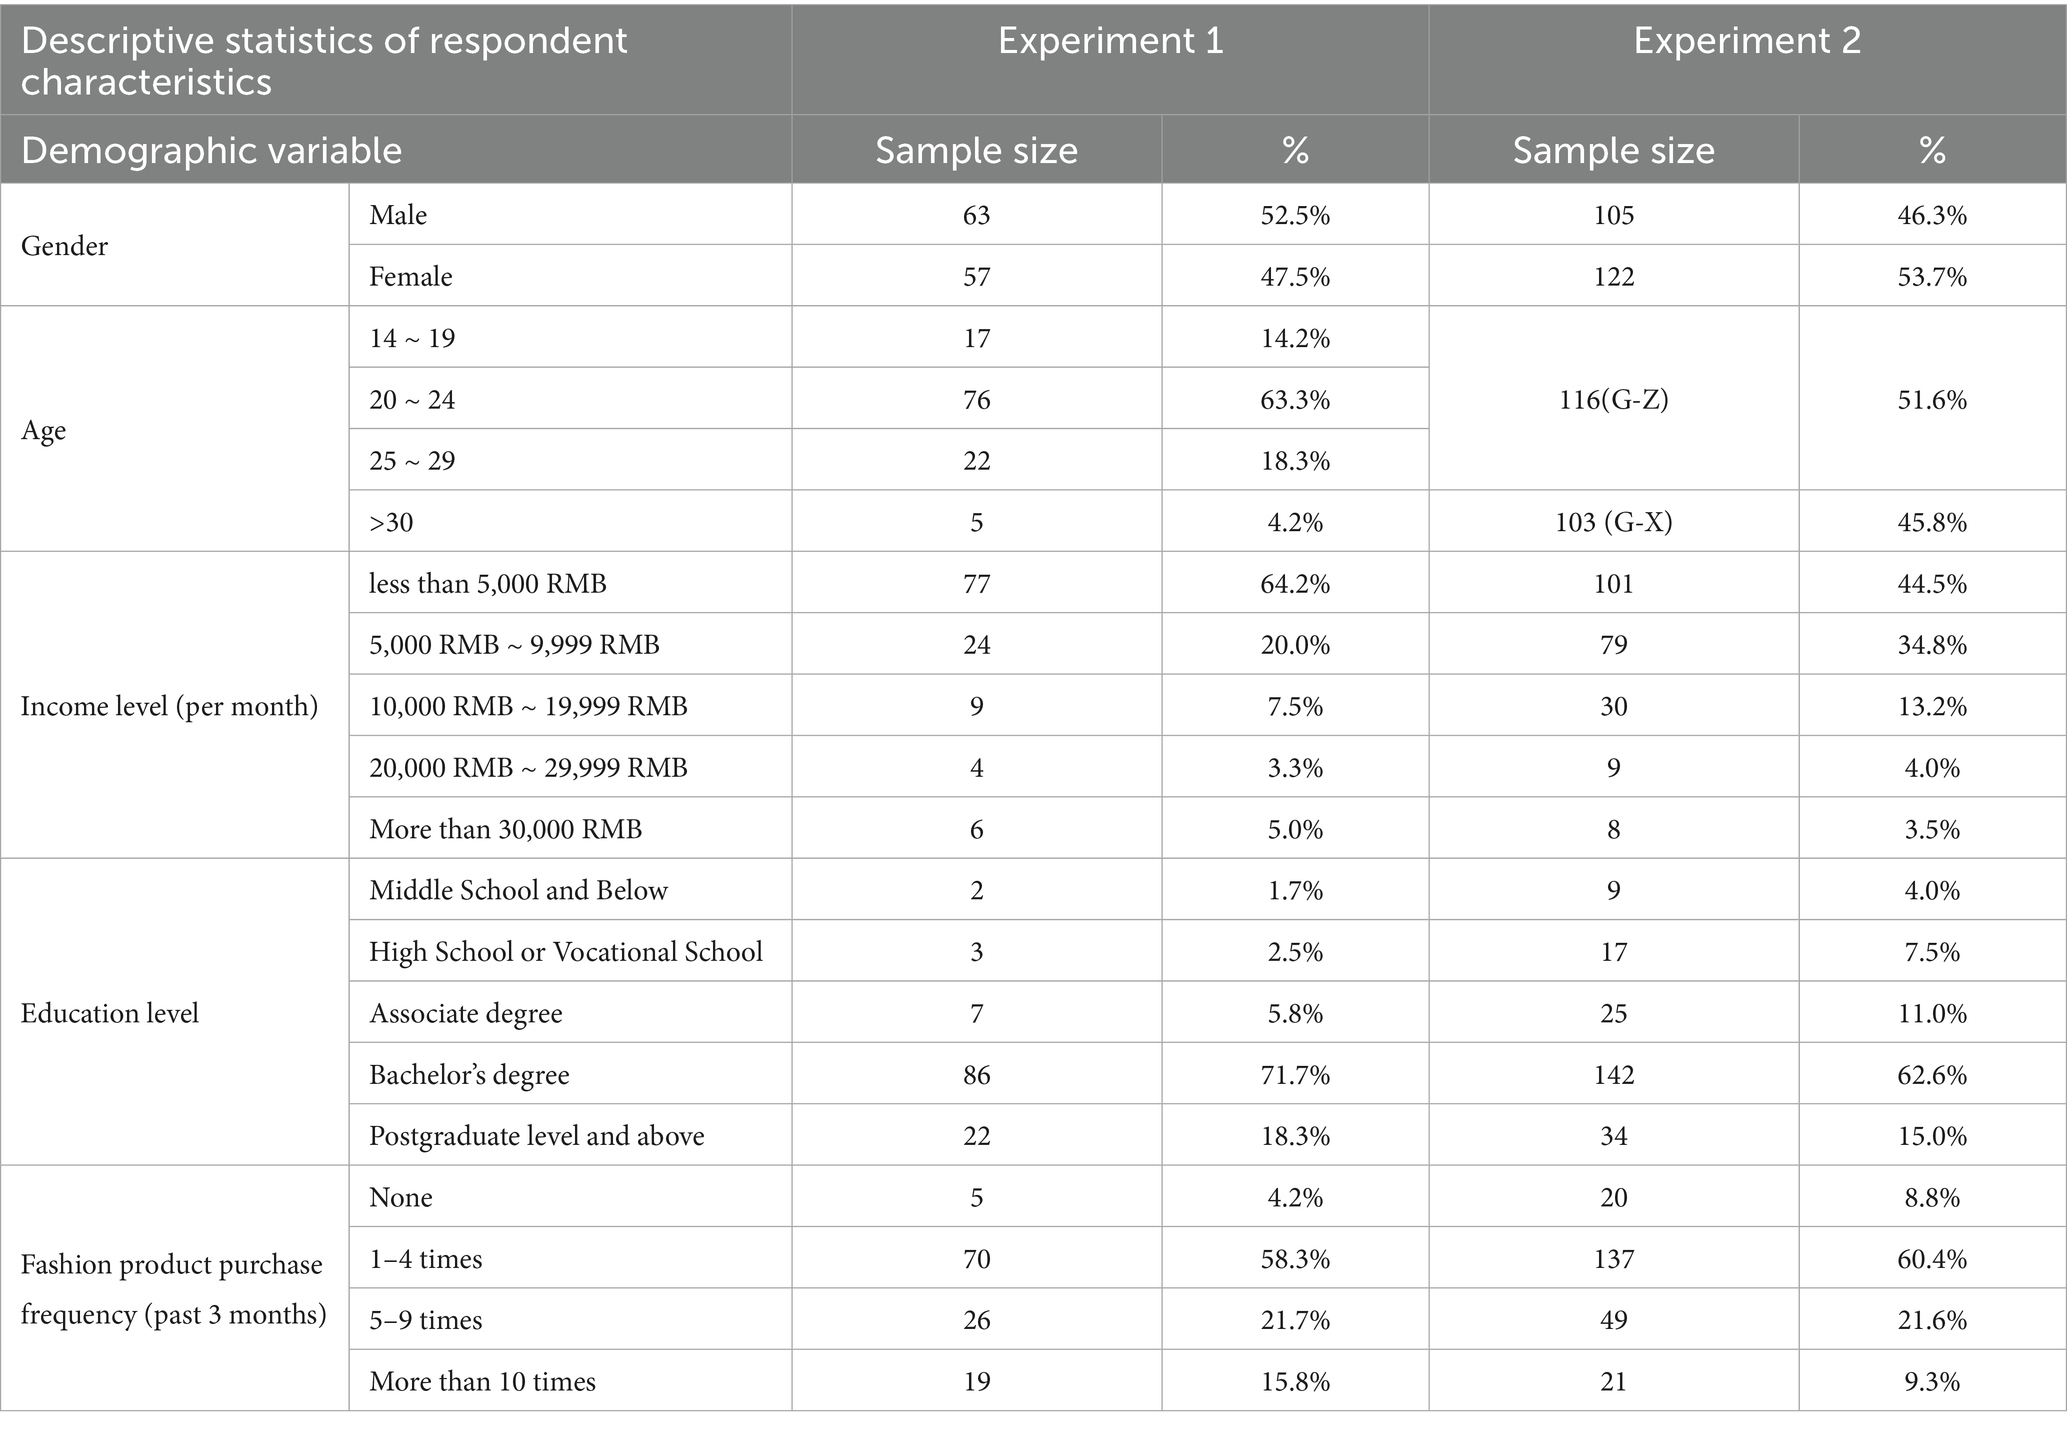Click the 103 (G-X) cell
Viewport: 2067px width, 1429px height.
point(1613,522)
